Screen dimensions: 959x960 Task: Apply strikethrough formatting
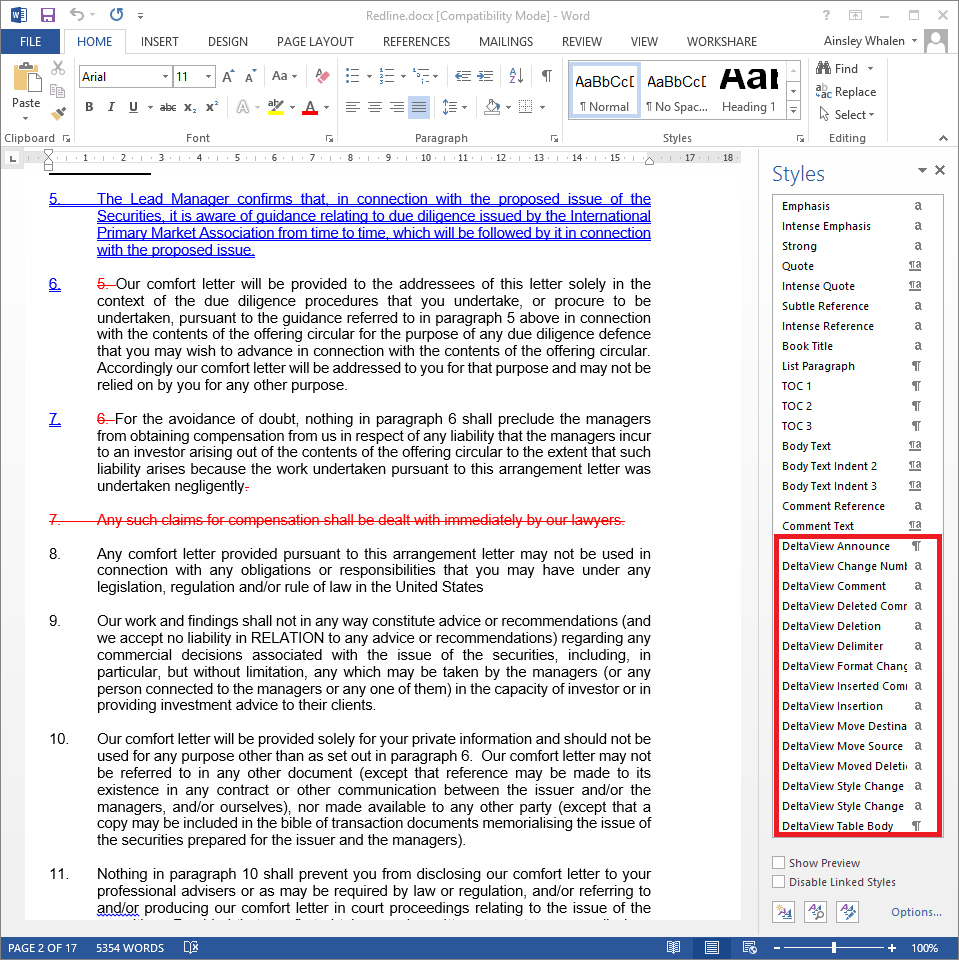pyautogui.click(x=168, y=107)
